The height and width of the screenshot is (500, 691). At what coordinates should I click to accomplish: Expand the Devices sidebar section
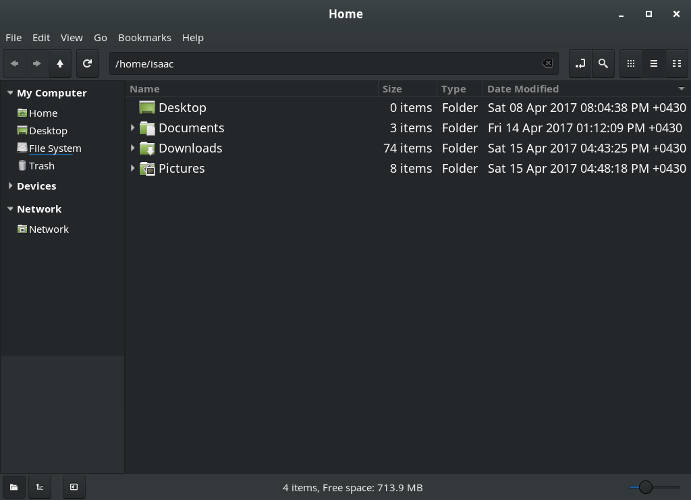click(10, 186)
